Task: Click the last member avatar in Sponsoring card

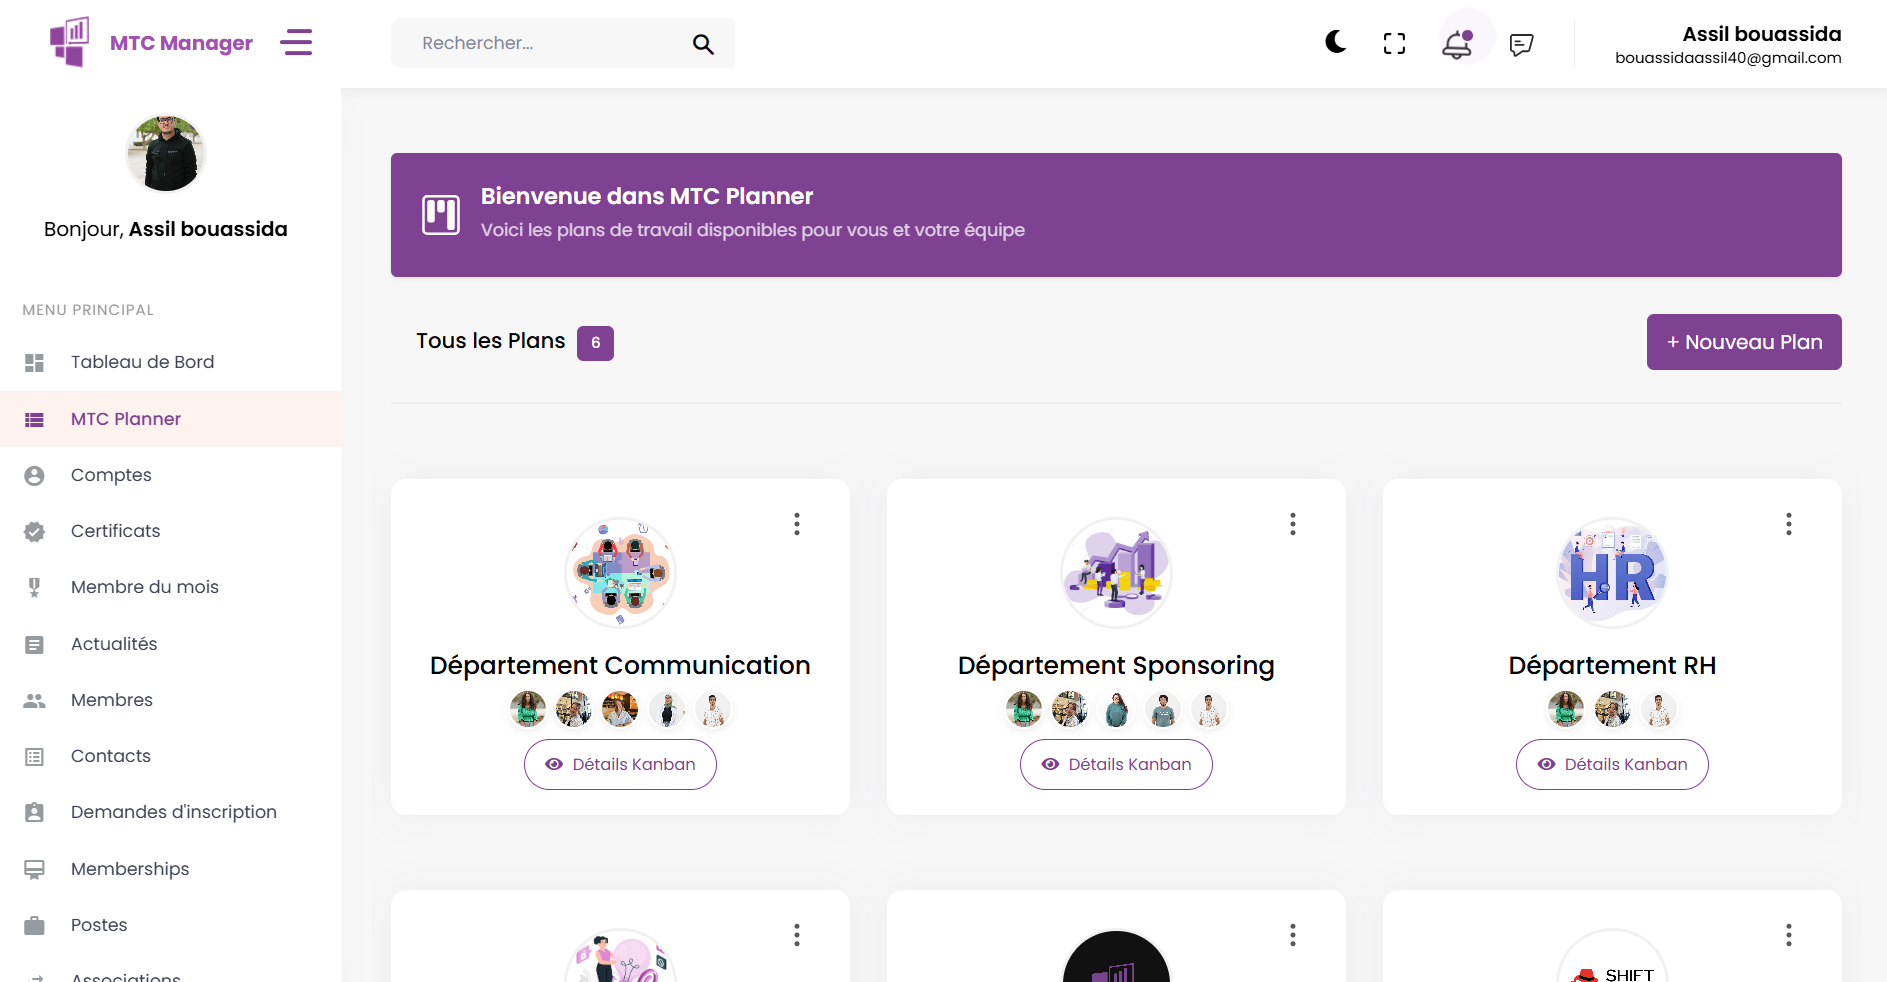Action: 1208,709
